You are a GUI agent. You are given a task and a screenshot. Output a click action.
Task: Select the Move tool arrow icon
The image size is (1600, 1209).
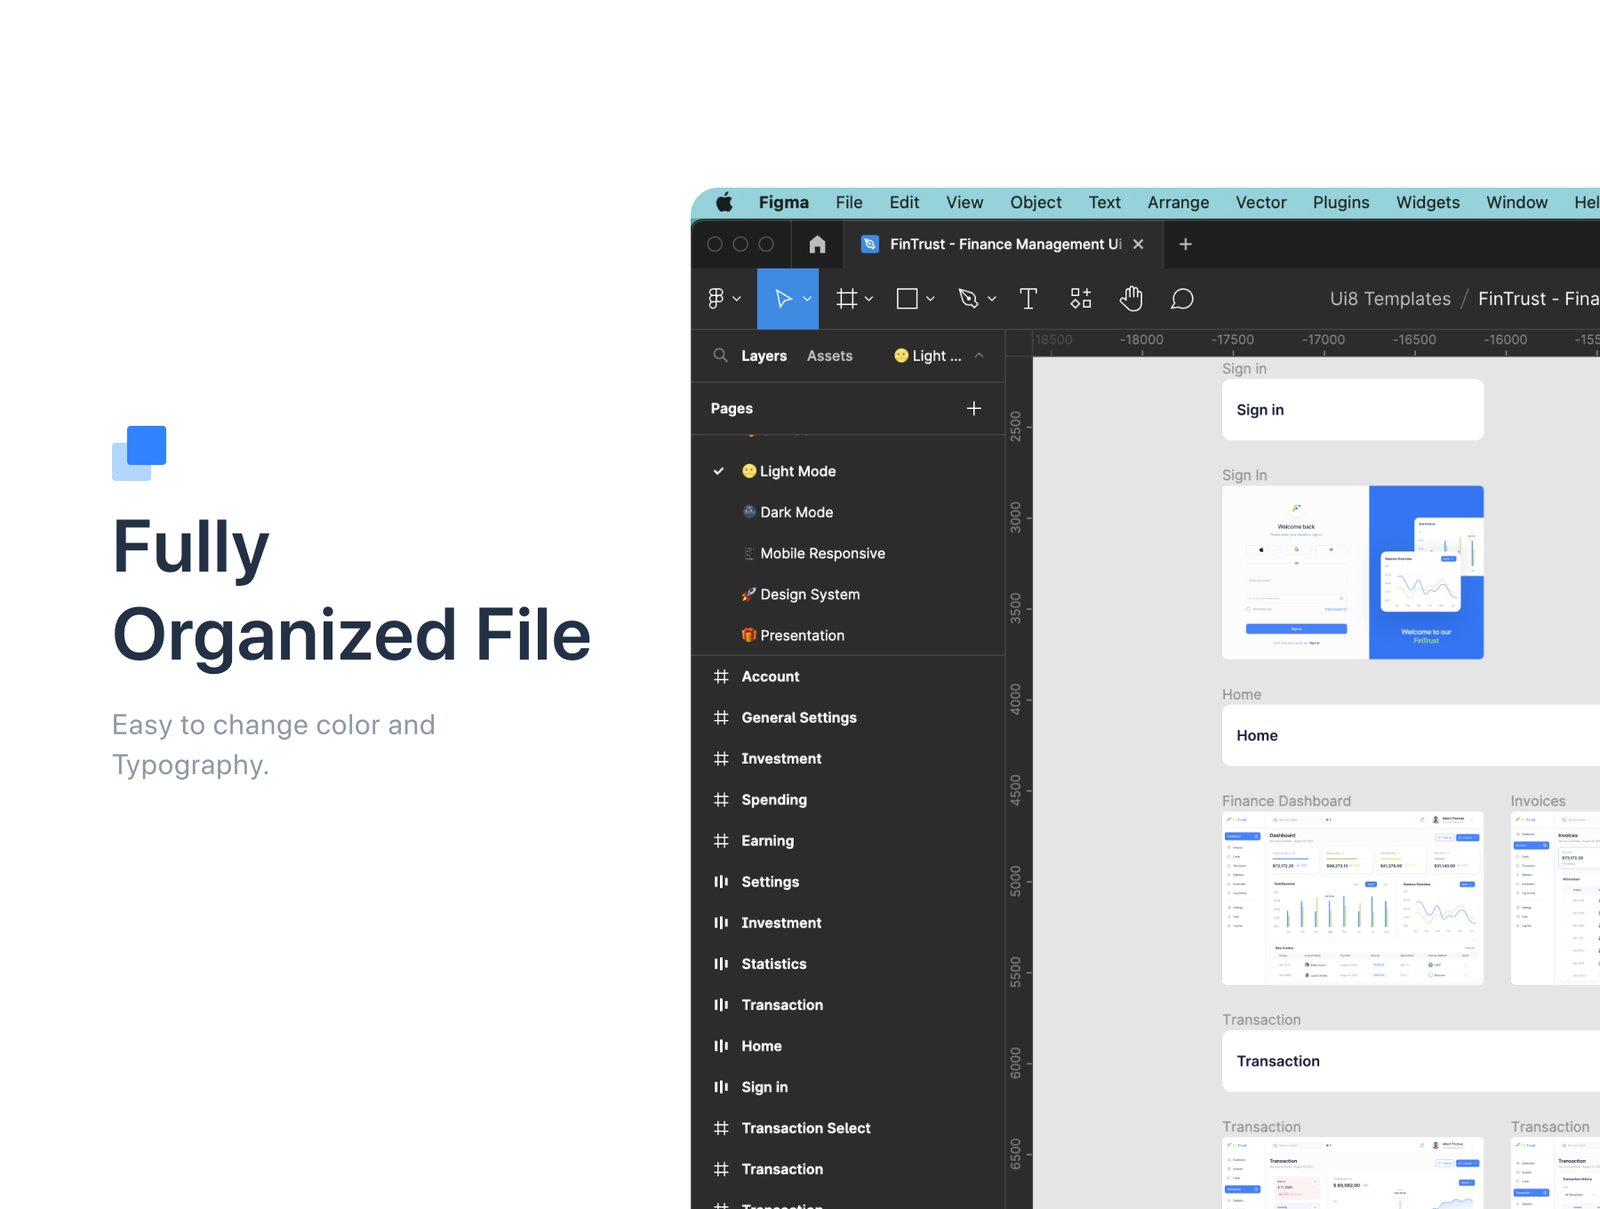click(783, 299)
